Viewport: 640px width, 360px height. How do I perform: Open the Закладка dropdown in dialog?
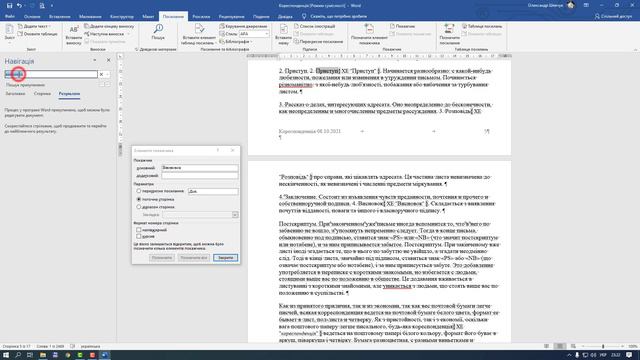pos(235,215)
